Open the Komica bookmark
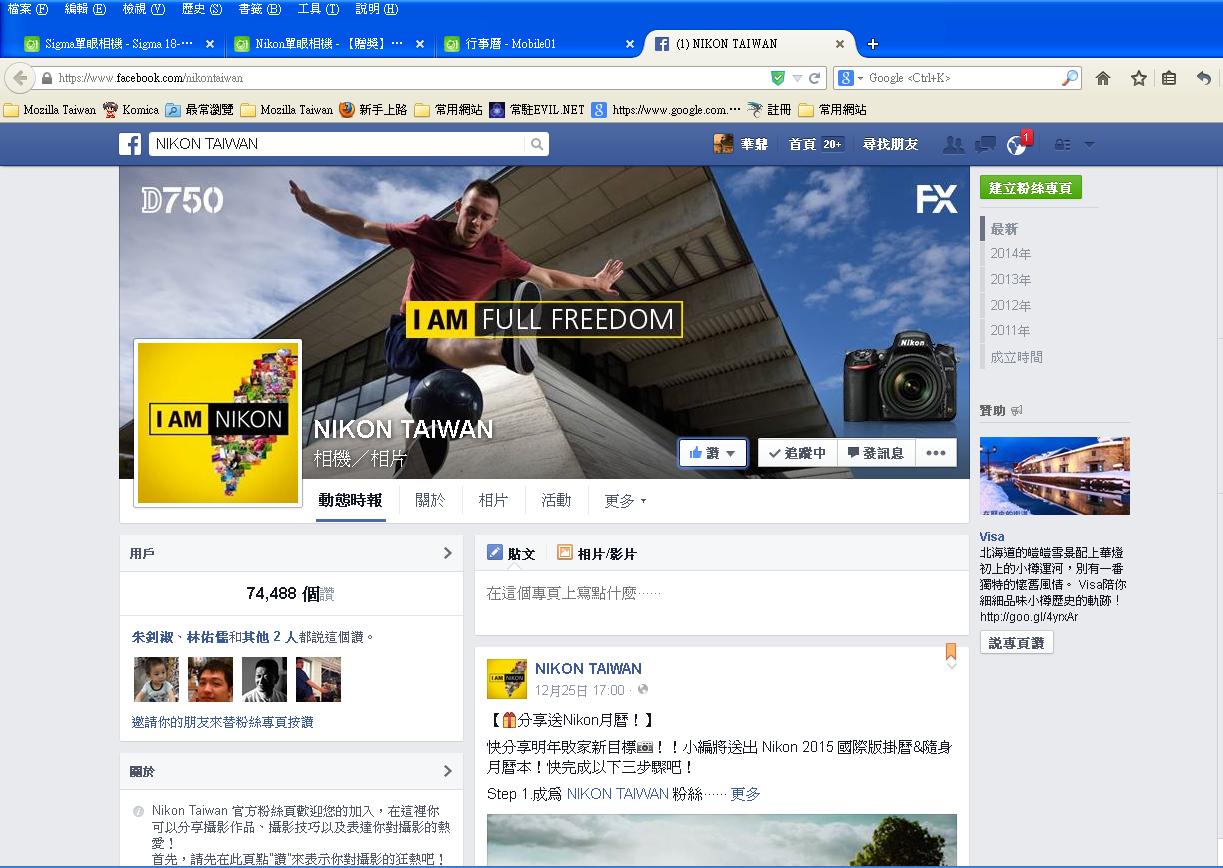 pyautogui.click(x=131, y=110)
